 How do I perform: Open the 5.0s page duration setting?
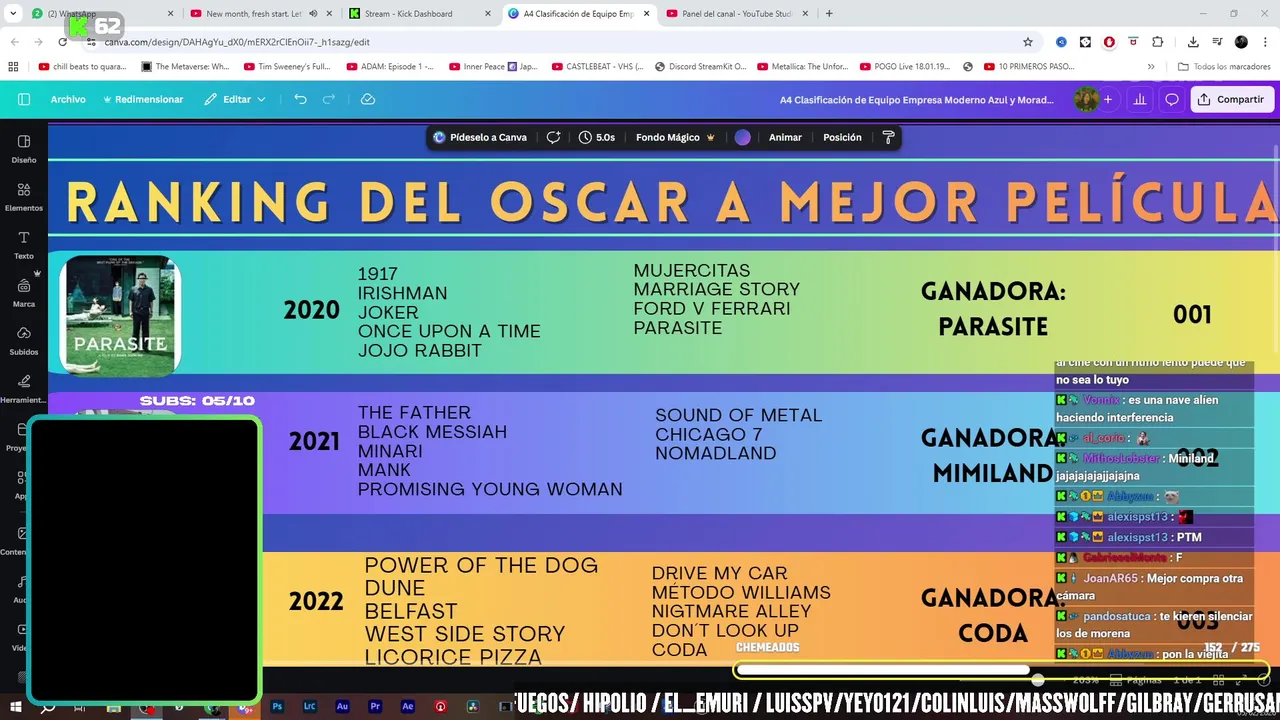597,137
